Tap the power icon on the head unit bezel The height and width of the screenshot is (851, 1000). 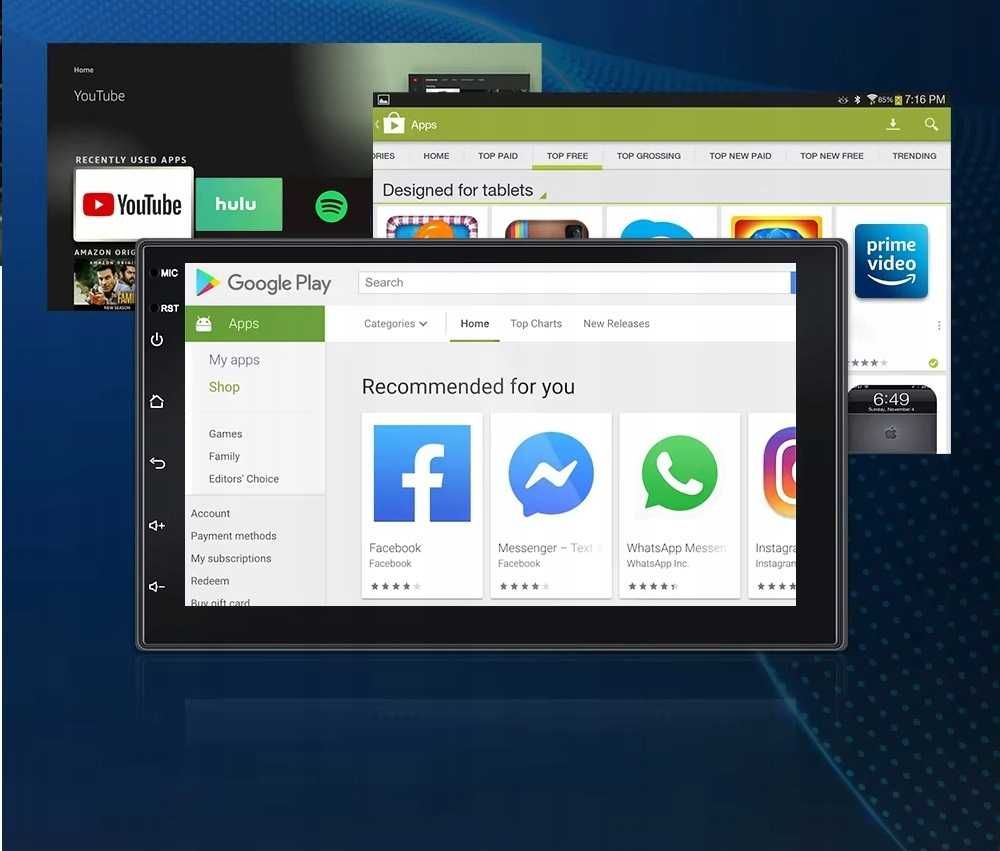coord(157,339)
